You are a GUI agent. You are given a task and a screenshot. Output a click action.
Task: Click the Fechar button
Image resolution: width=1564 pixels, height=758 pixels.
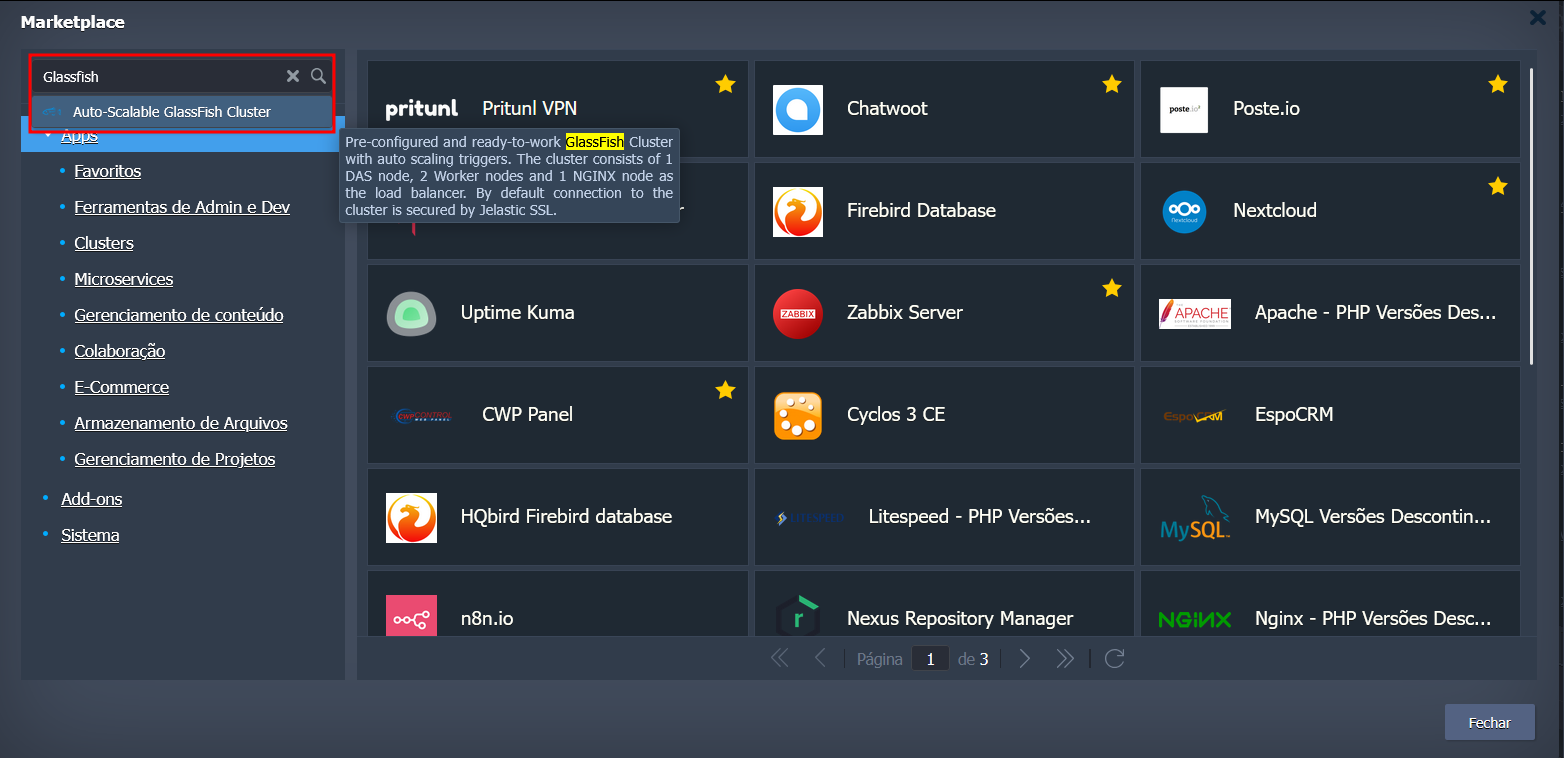click(x=1489, y=723)
